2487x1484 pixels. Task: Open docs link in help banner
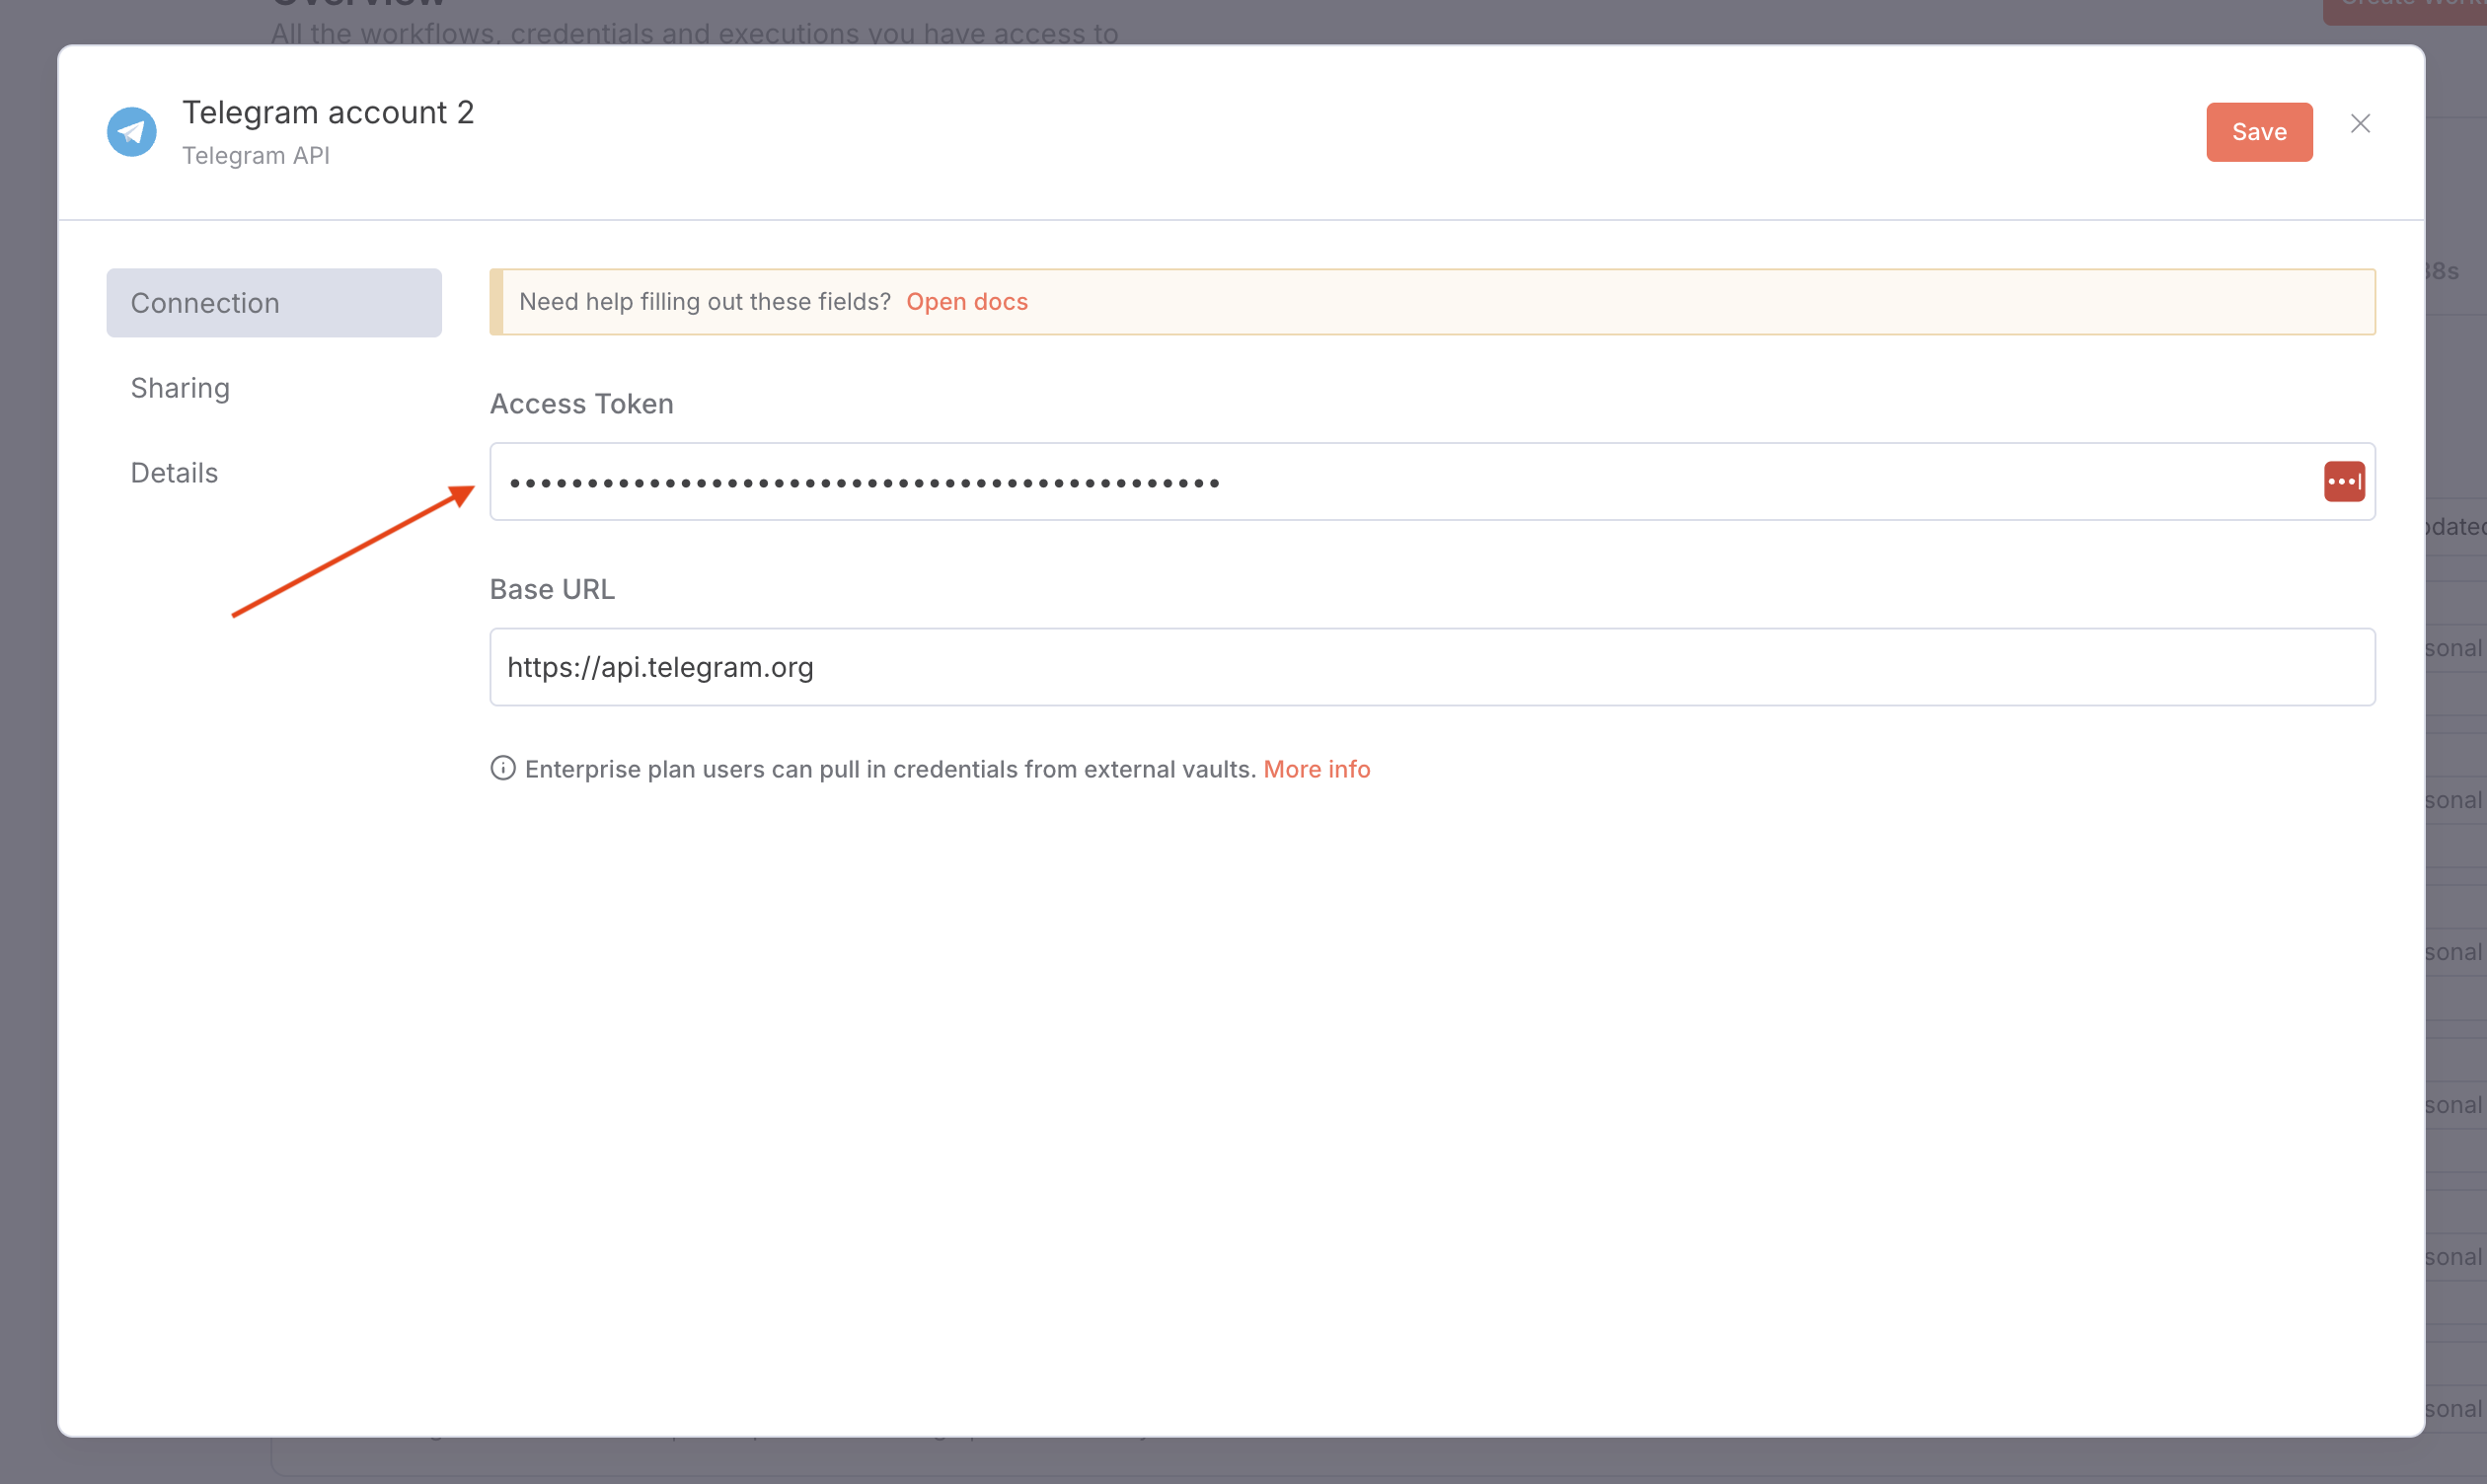pos(966,302)
